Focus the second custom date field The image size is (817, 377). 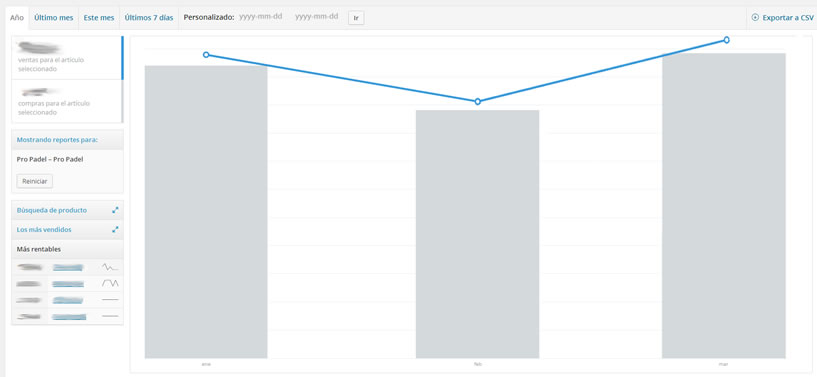[316, 17]
